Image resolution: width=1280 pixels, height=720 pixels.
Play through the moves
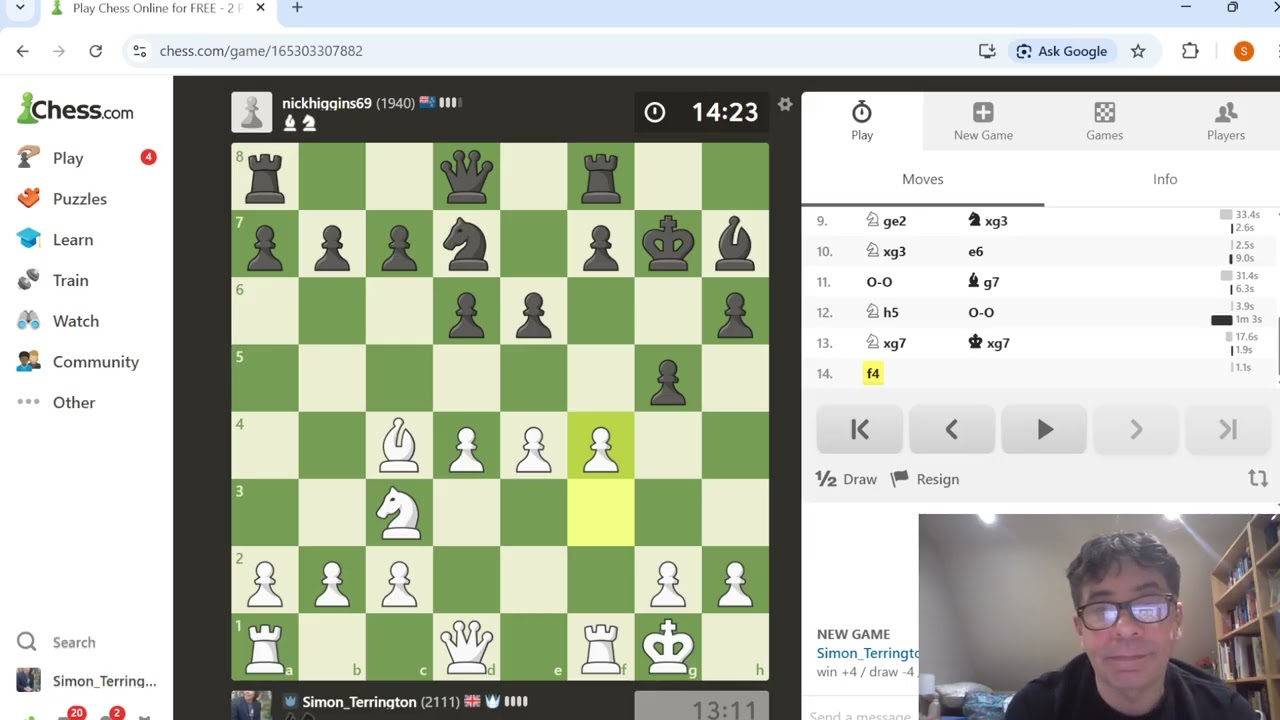pos(1044,430)
